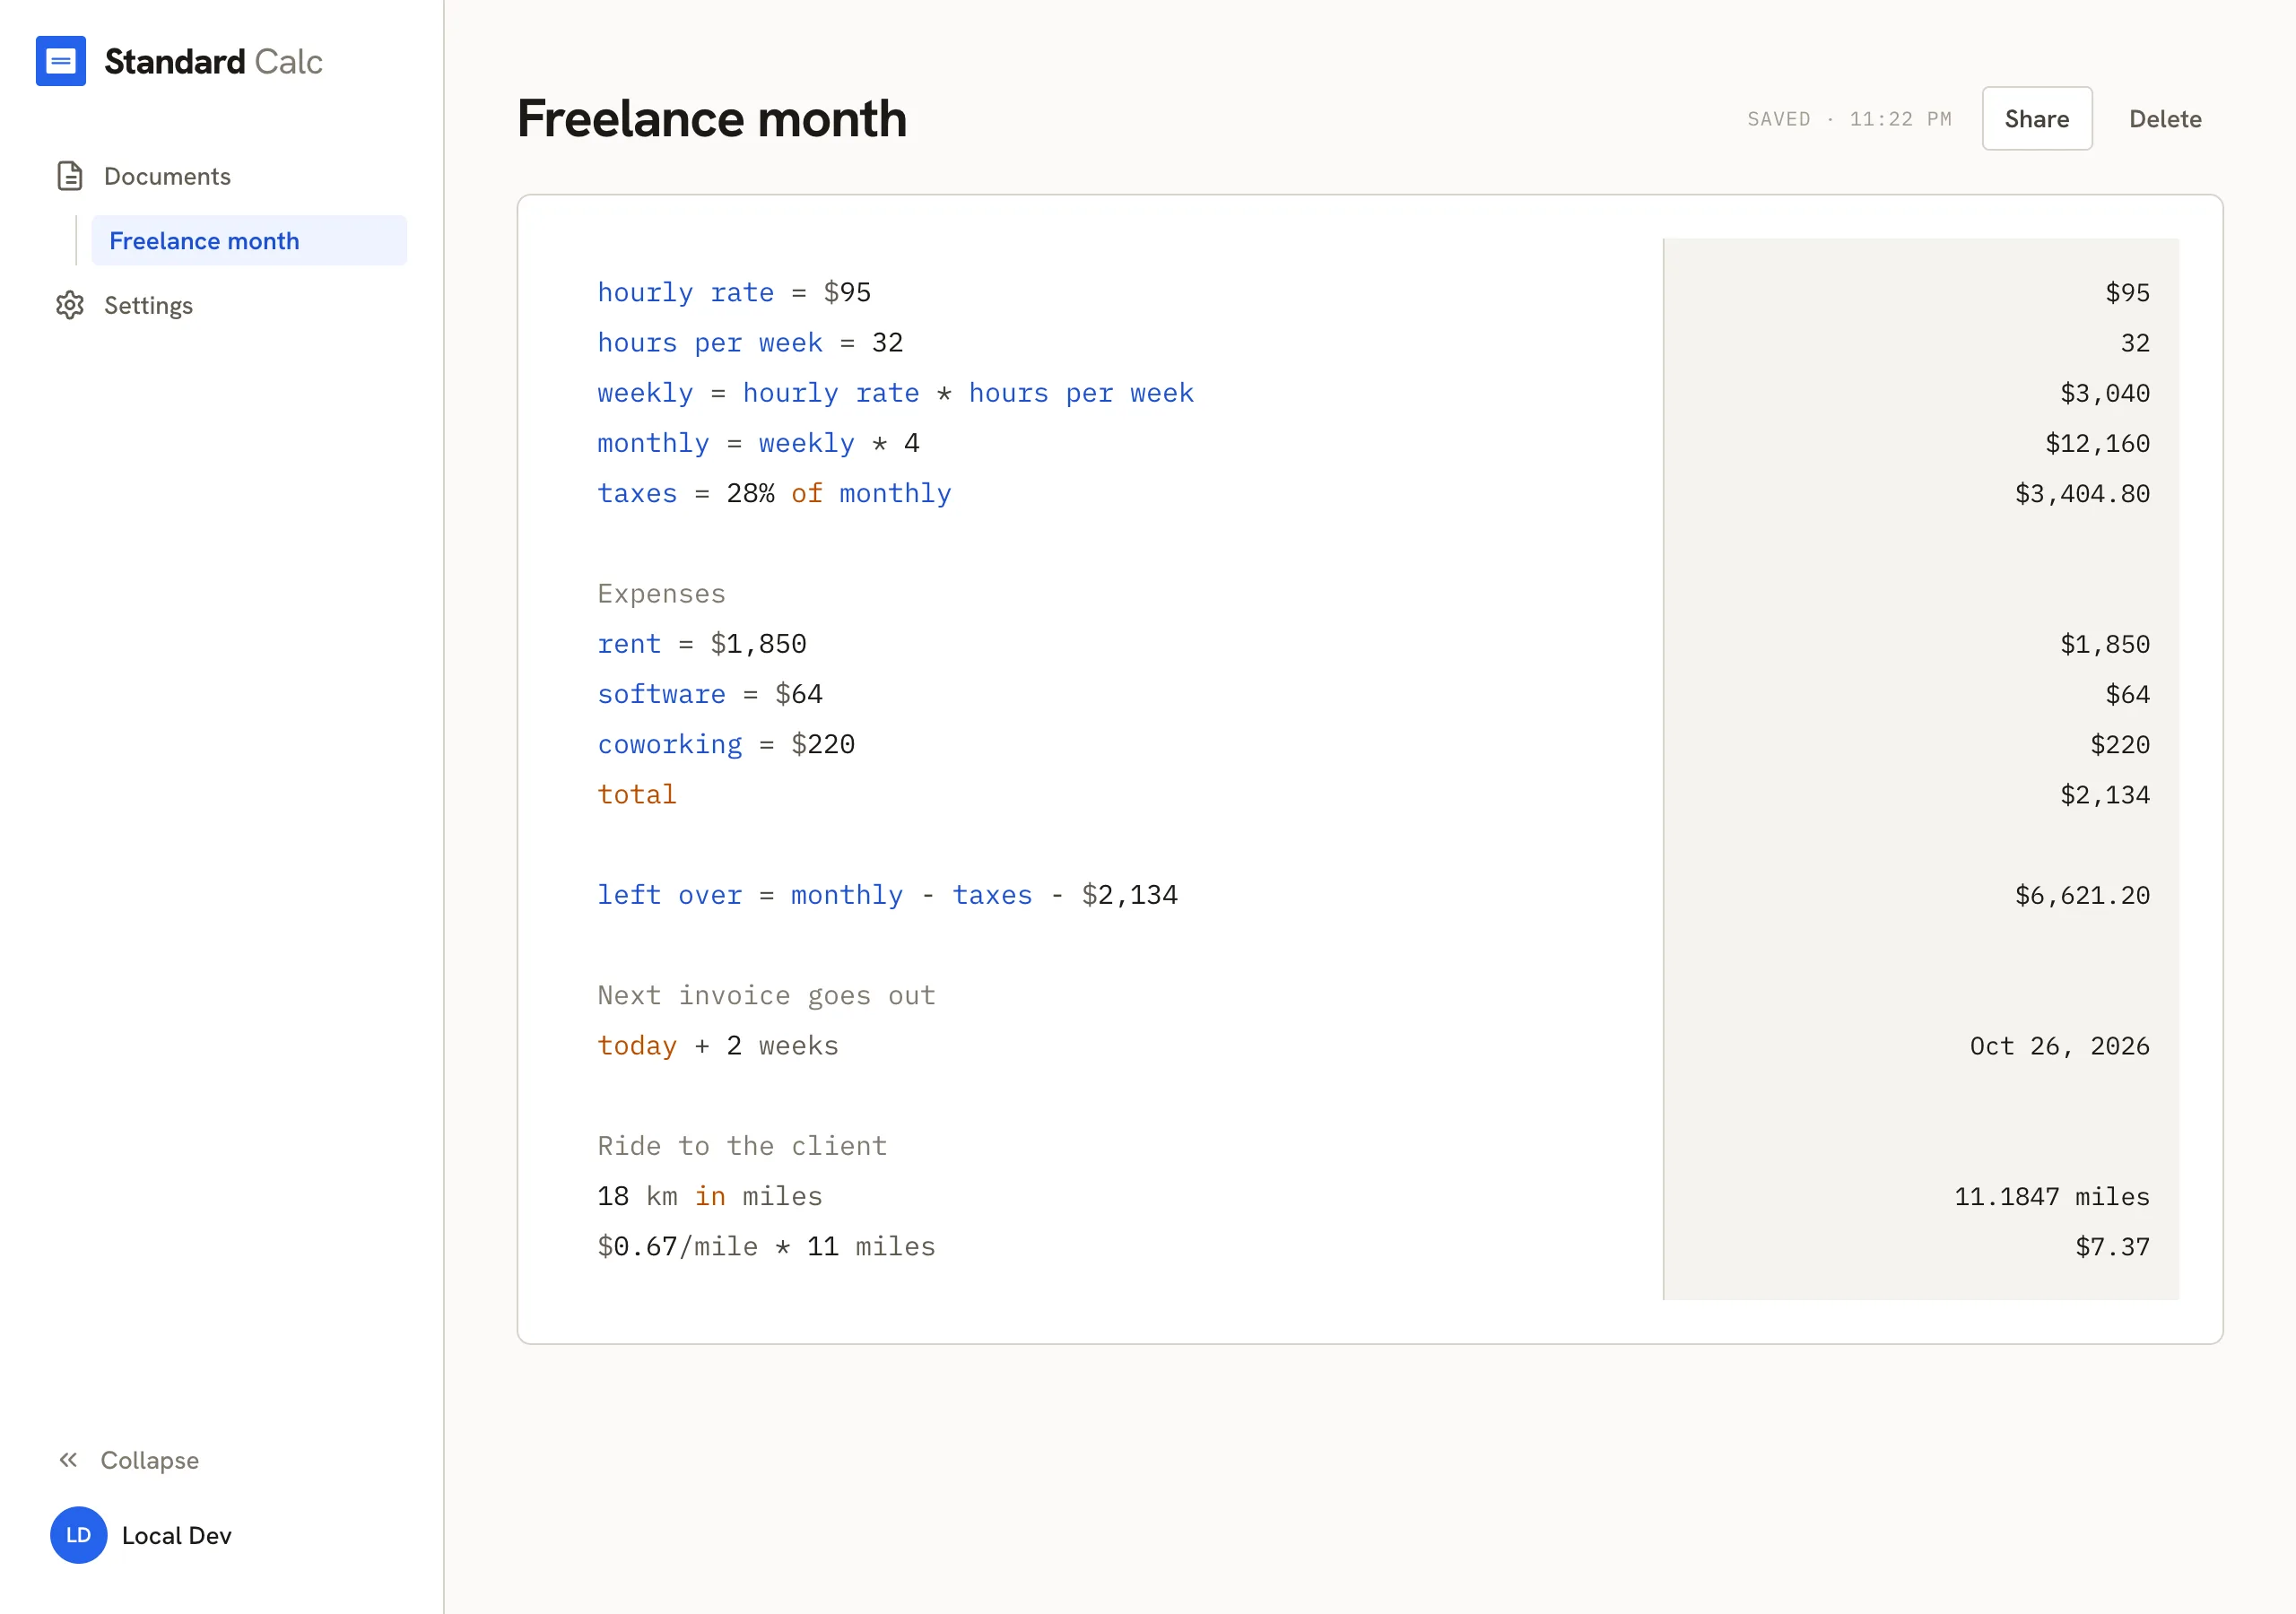
Task: Click the Freelance month title heading
Action: point(712,118)
